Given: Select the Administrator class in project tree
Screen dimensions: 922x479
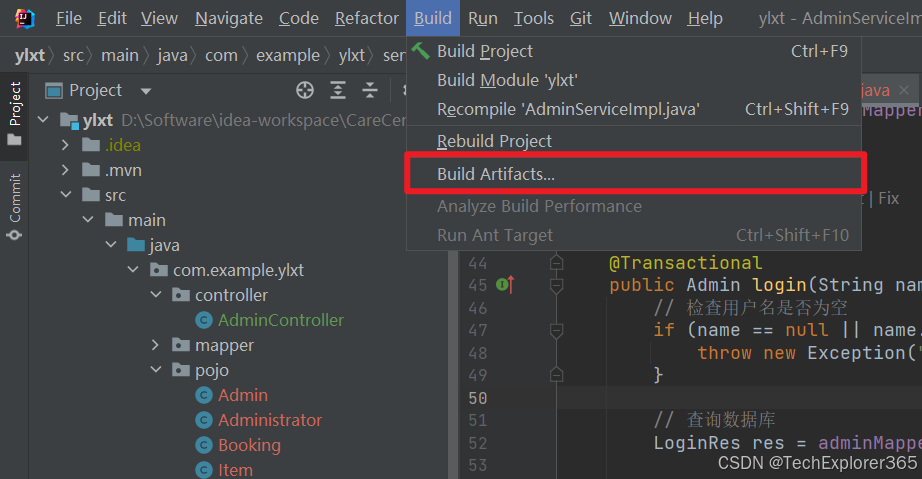Looking at the screenshot, I should [270, 420].
